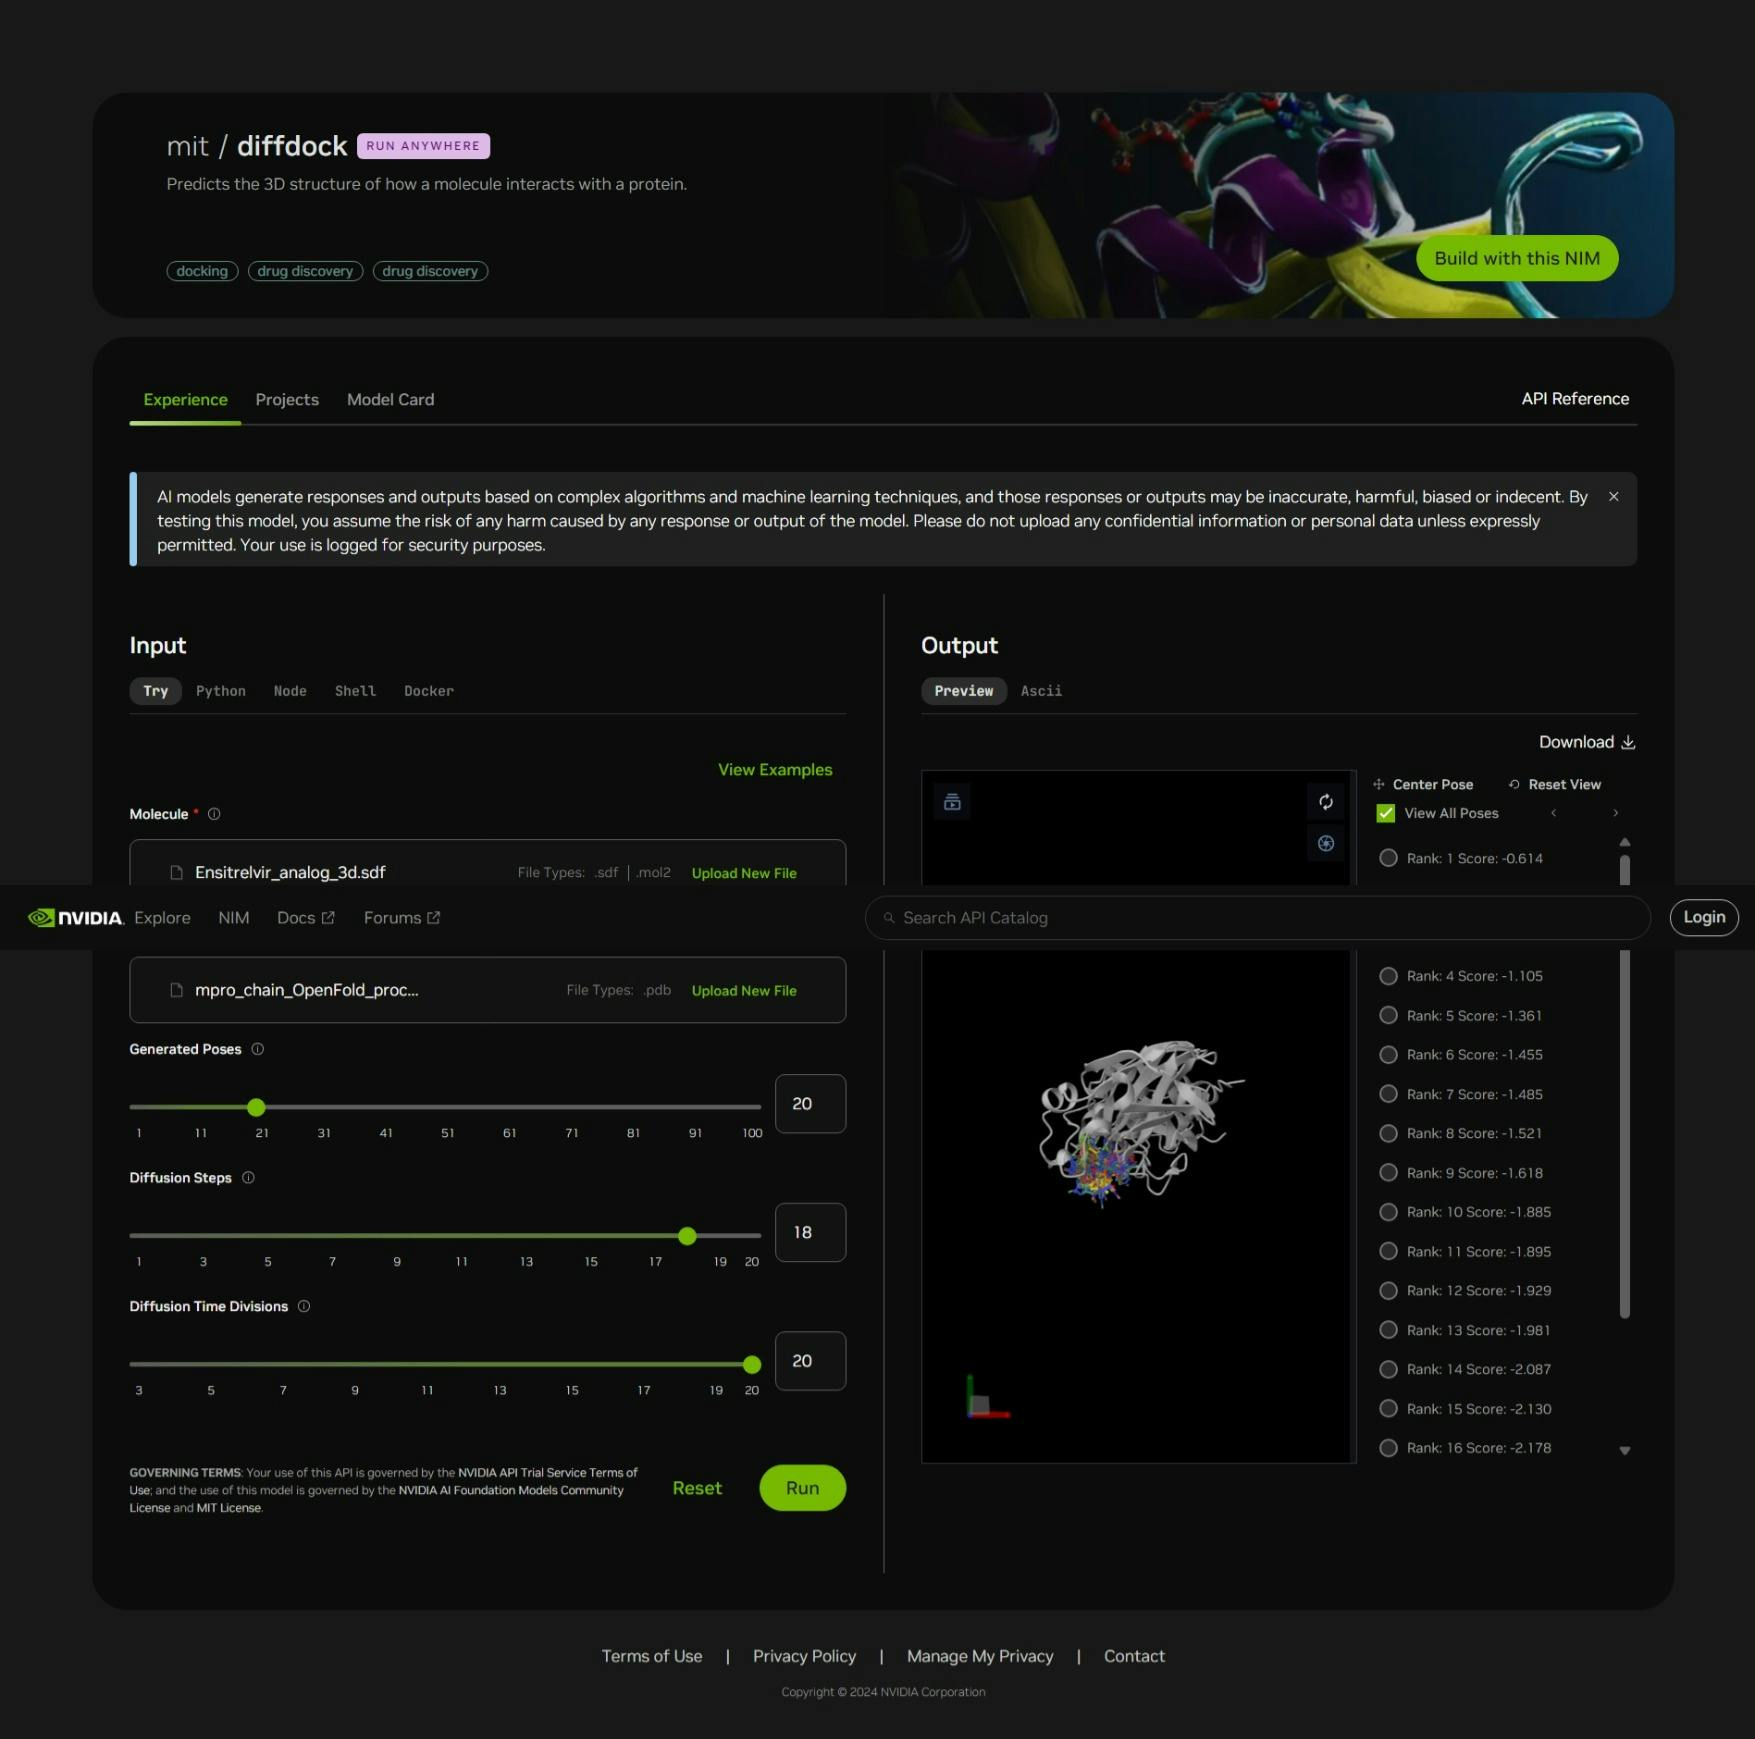The height and width of the screenshot is (1739, 1755).
Task: Select Rank 14 Score -2.087 pose
Action: click(x=1388, y=1369)
